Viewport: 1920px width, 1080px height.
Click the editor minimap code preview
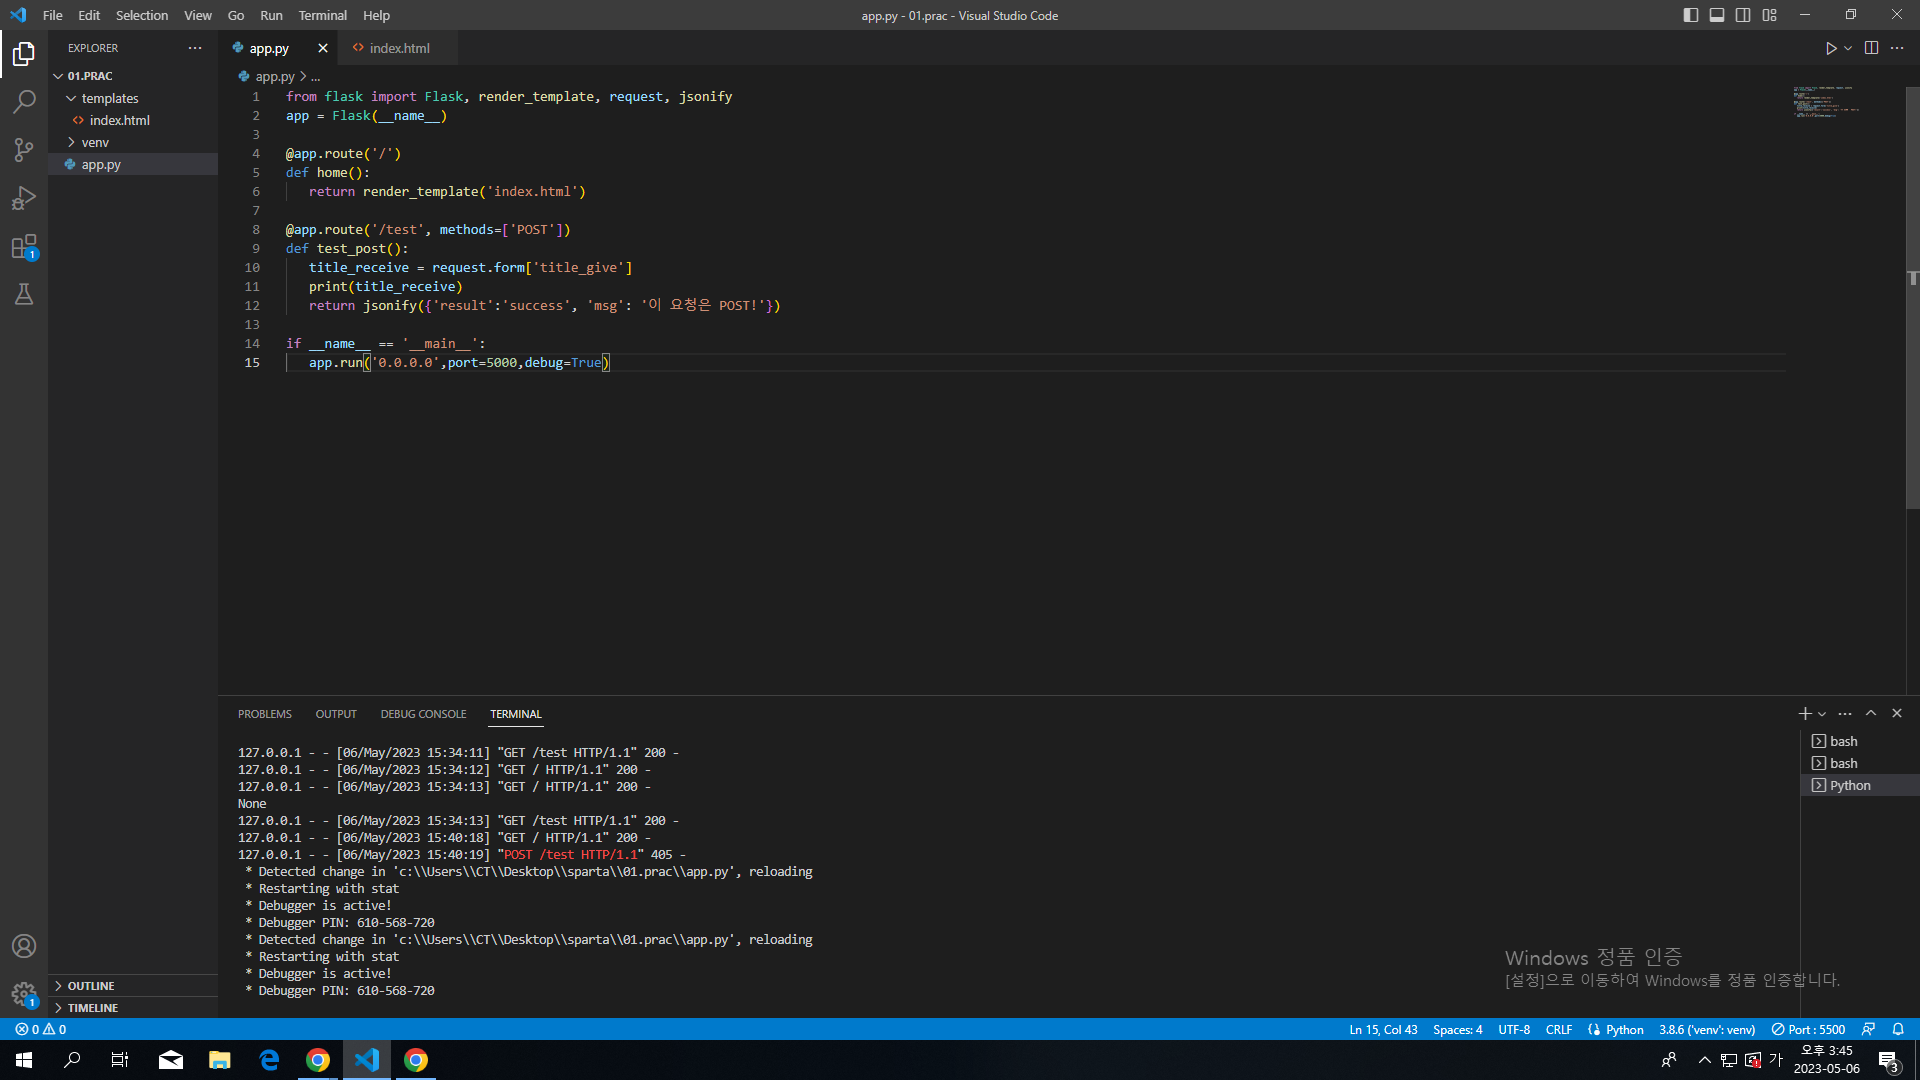1826,102
